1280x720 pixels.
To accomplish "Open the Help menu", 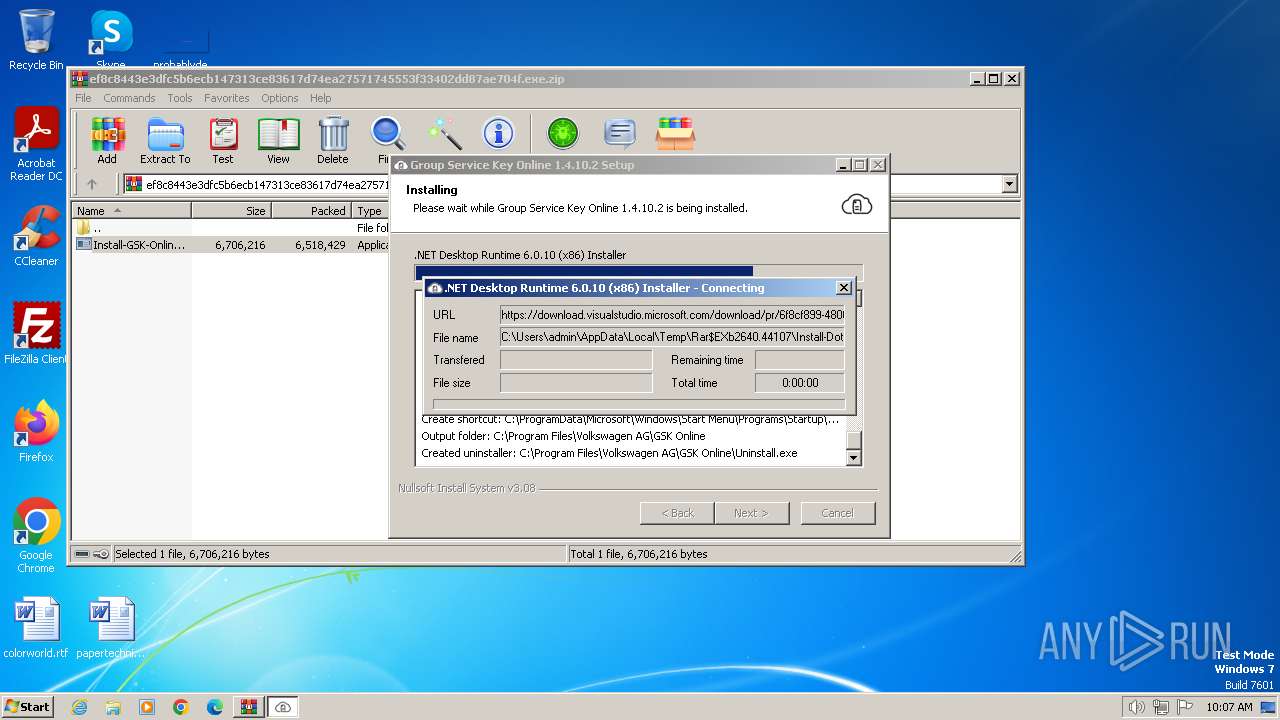I will point(321,98).
